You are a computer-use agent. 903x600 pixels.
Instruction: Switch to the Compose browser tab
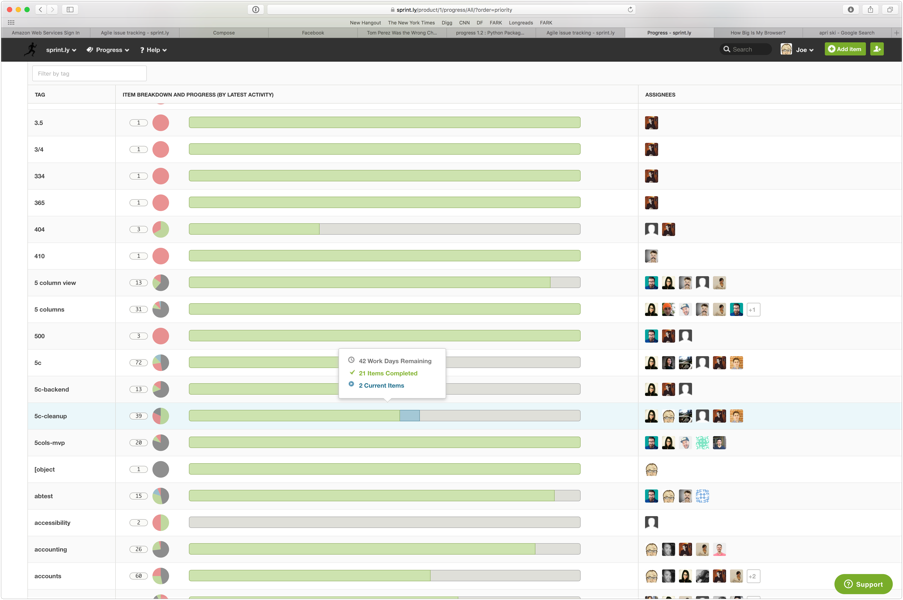pos(224,33)
